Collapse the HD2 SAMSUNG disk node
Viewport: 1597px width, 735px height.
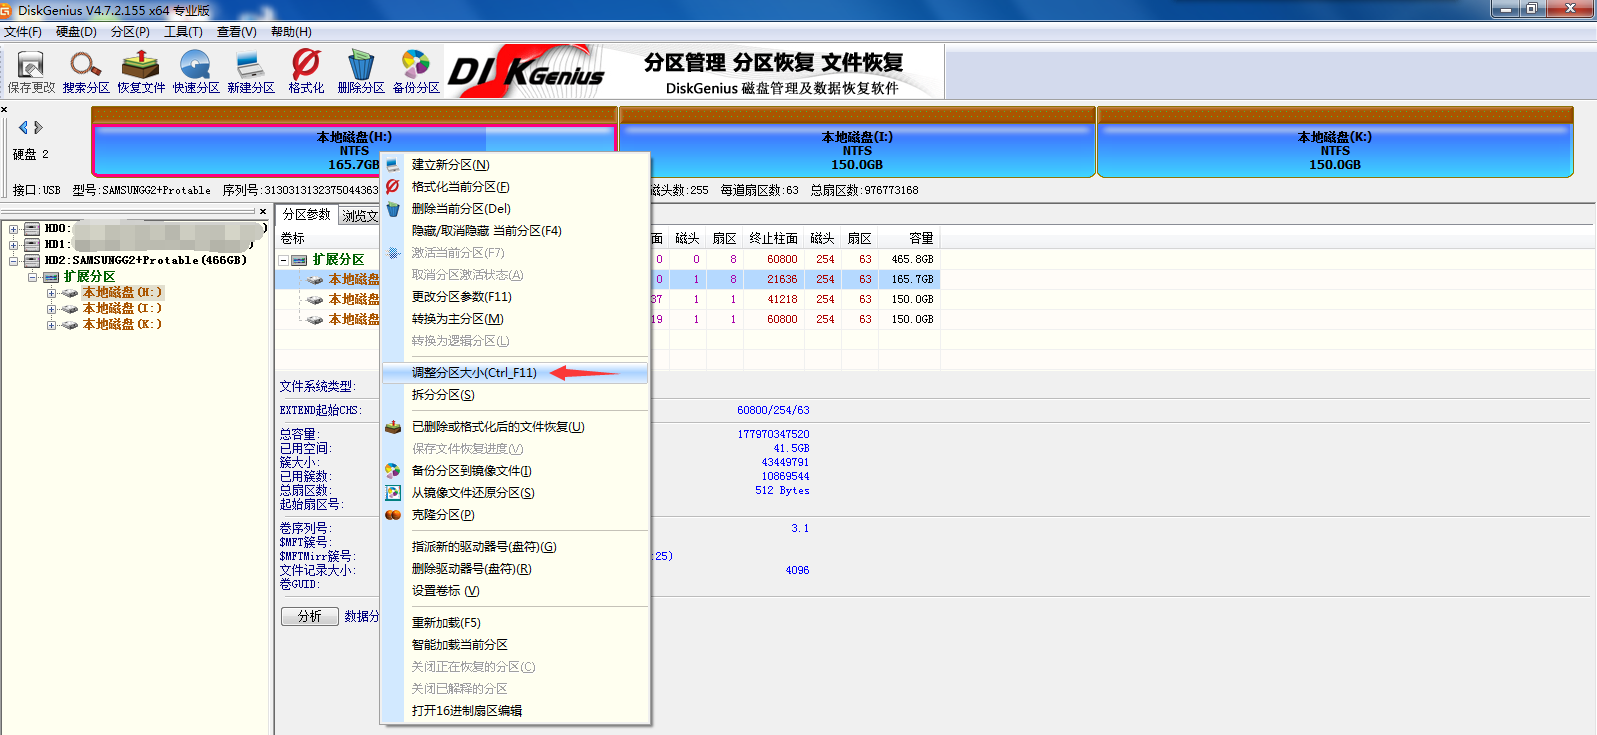click(x=14, y=261)
